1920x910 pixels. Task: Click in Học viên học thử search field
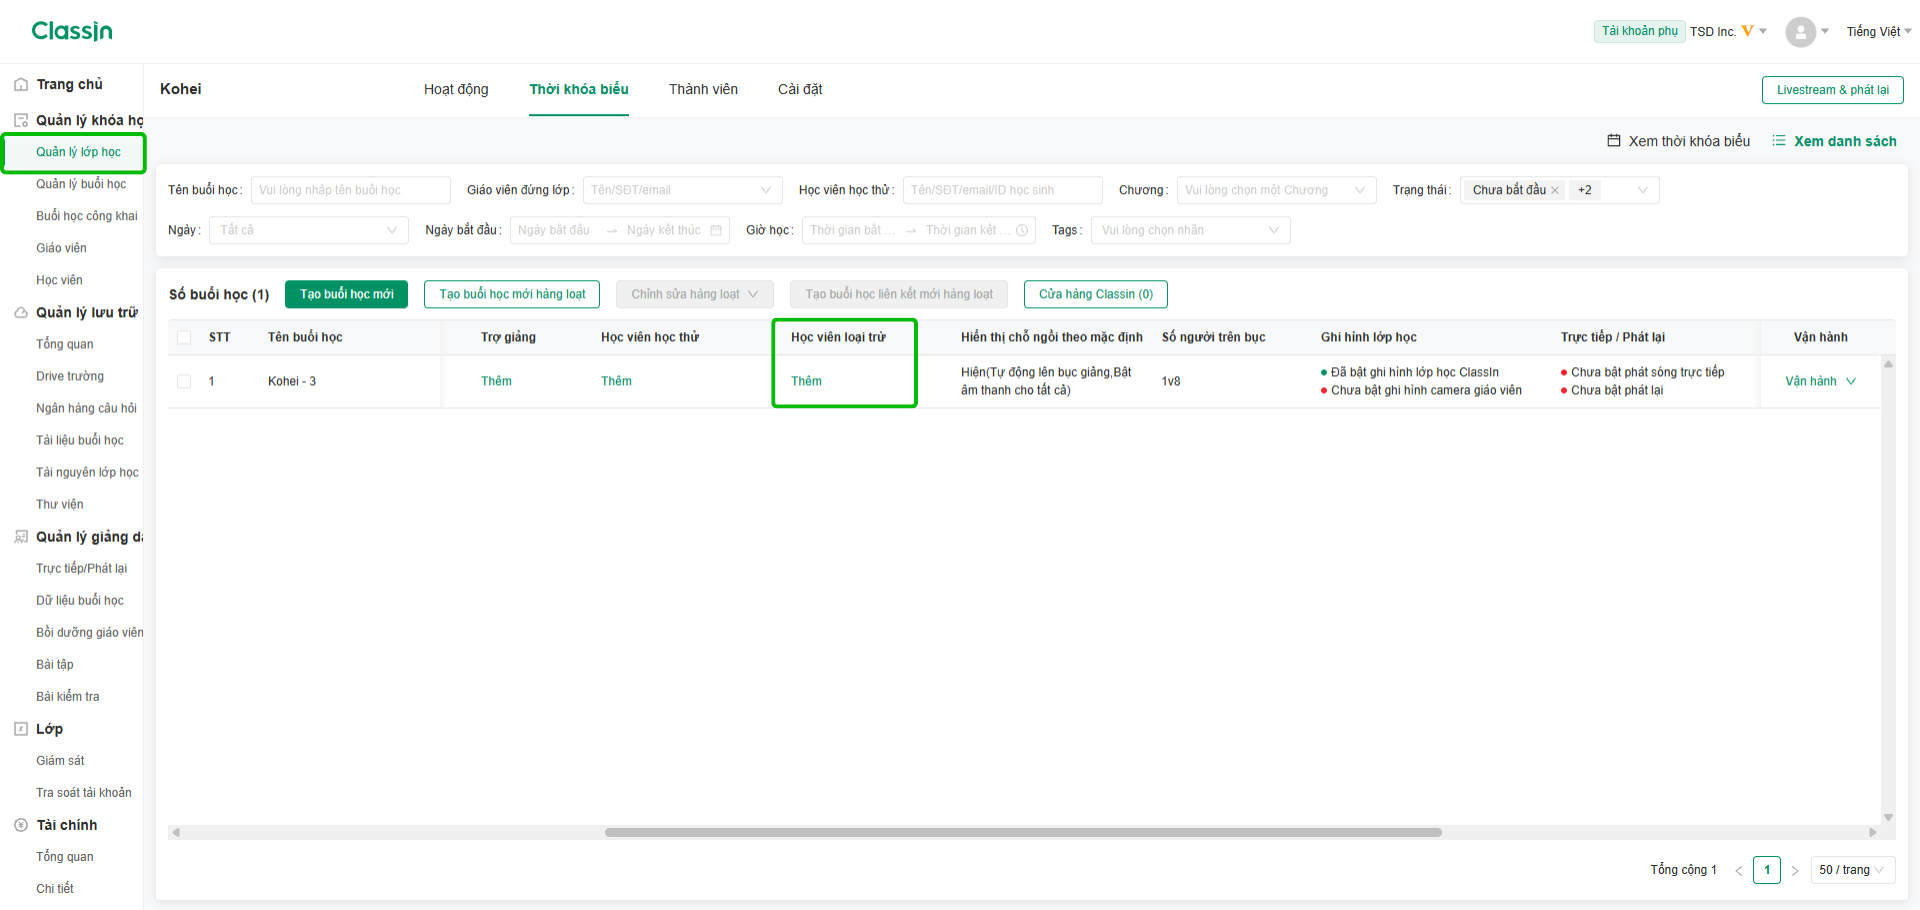tap(1002, 190)
